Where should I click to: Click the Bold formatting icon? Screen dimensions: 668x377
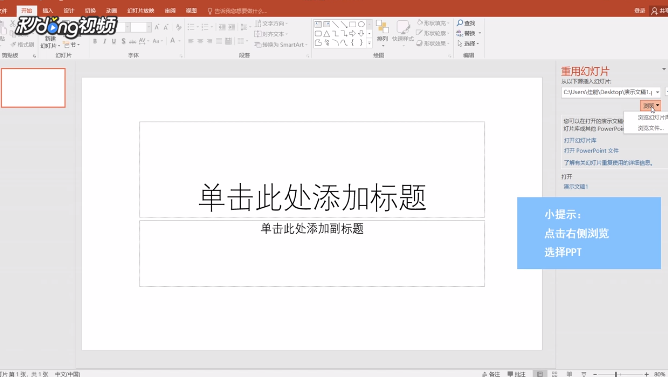pos(95,41)
